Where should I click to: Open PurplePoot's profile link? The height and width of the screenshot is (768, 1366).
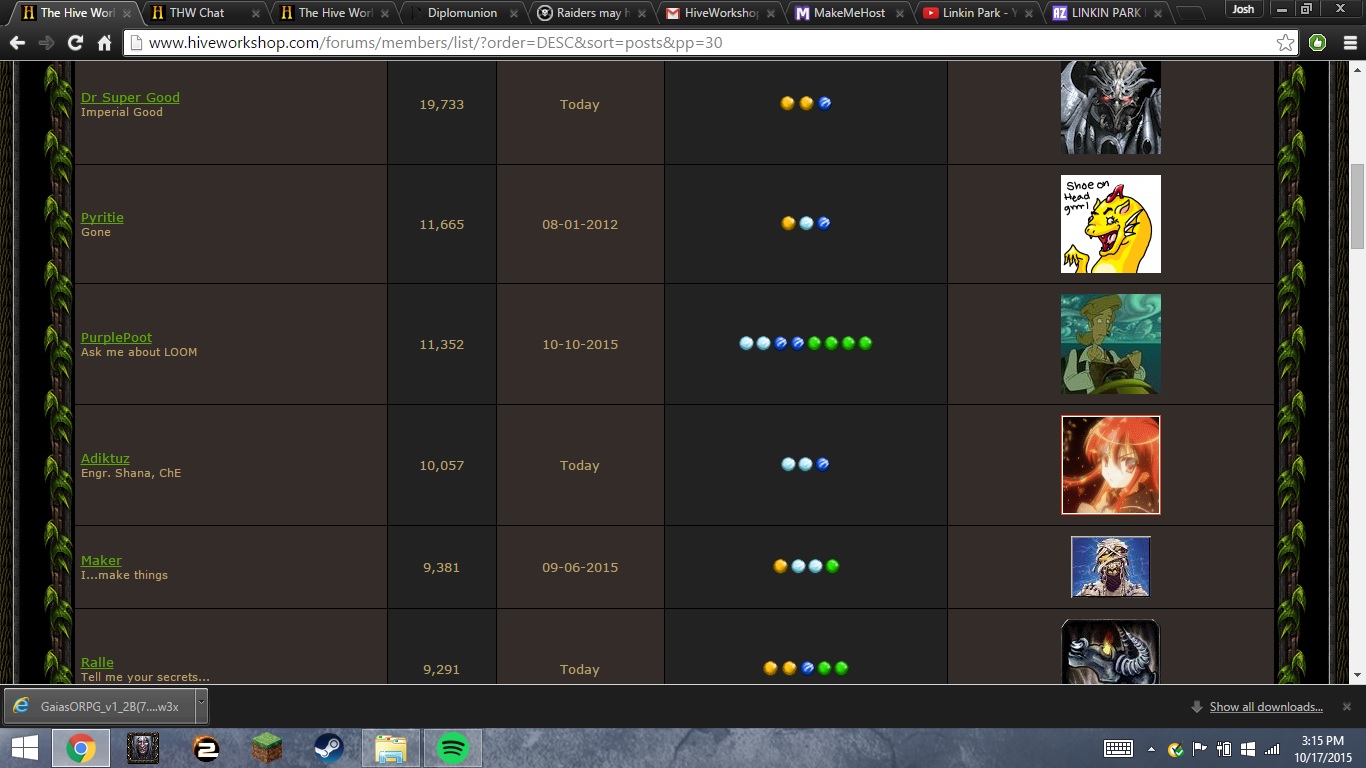coord(116,337)
